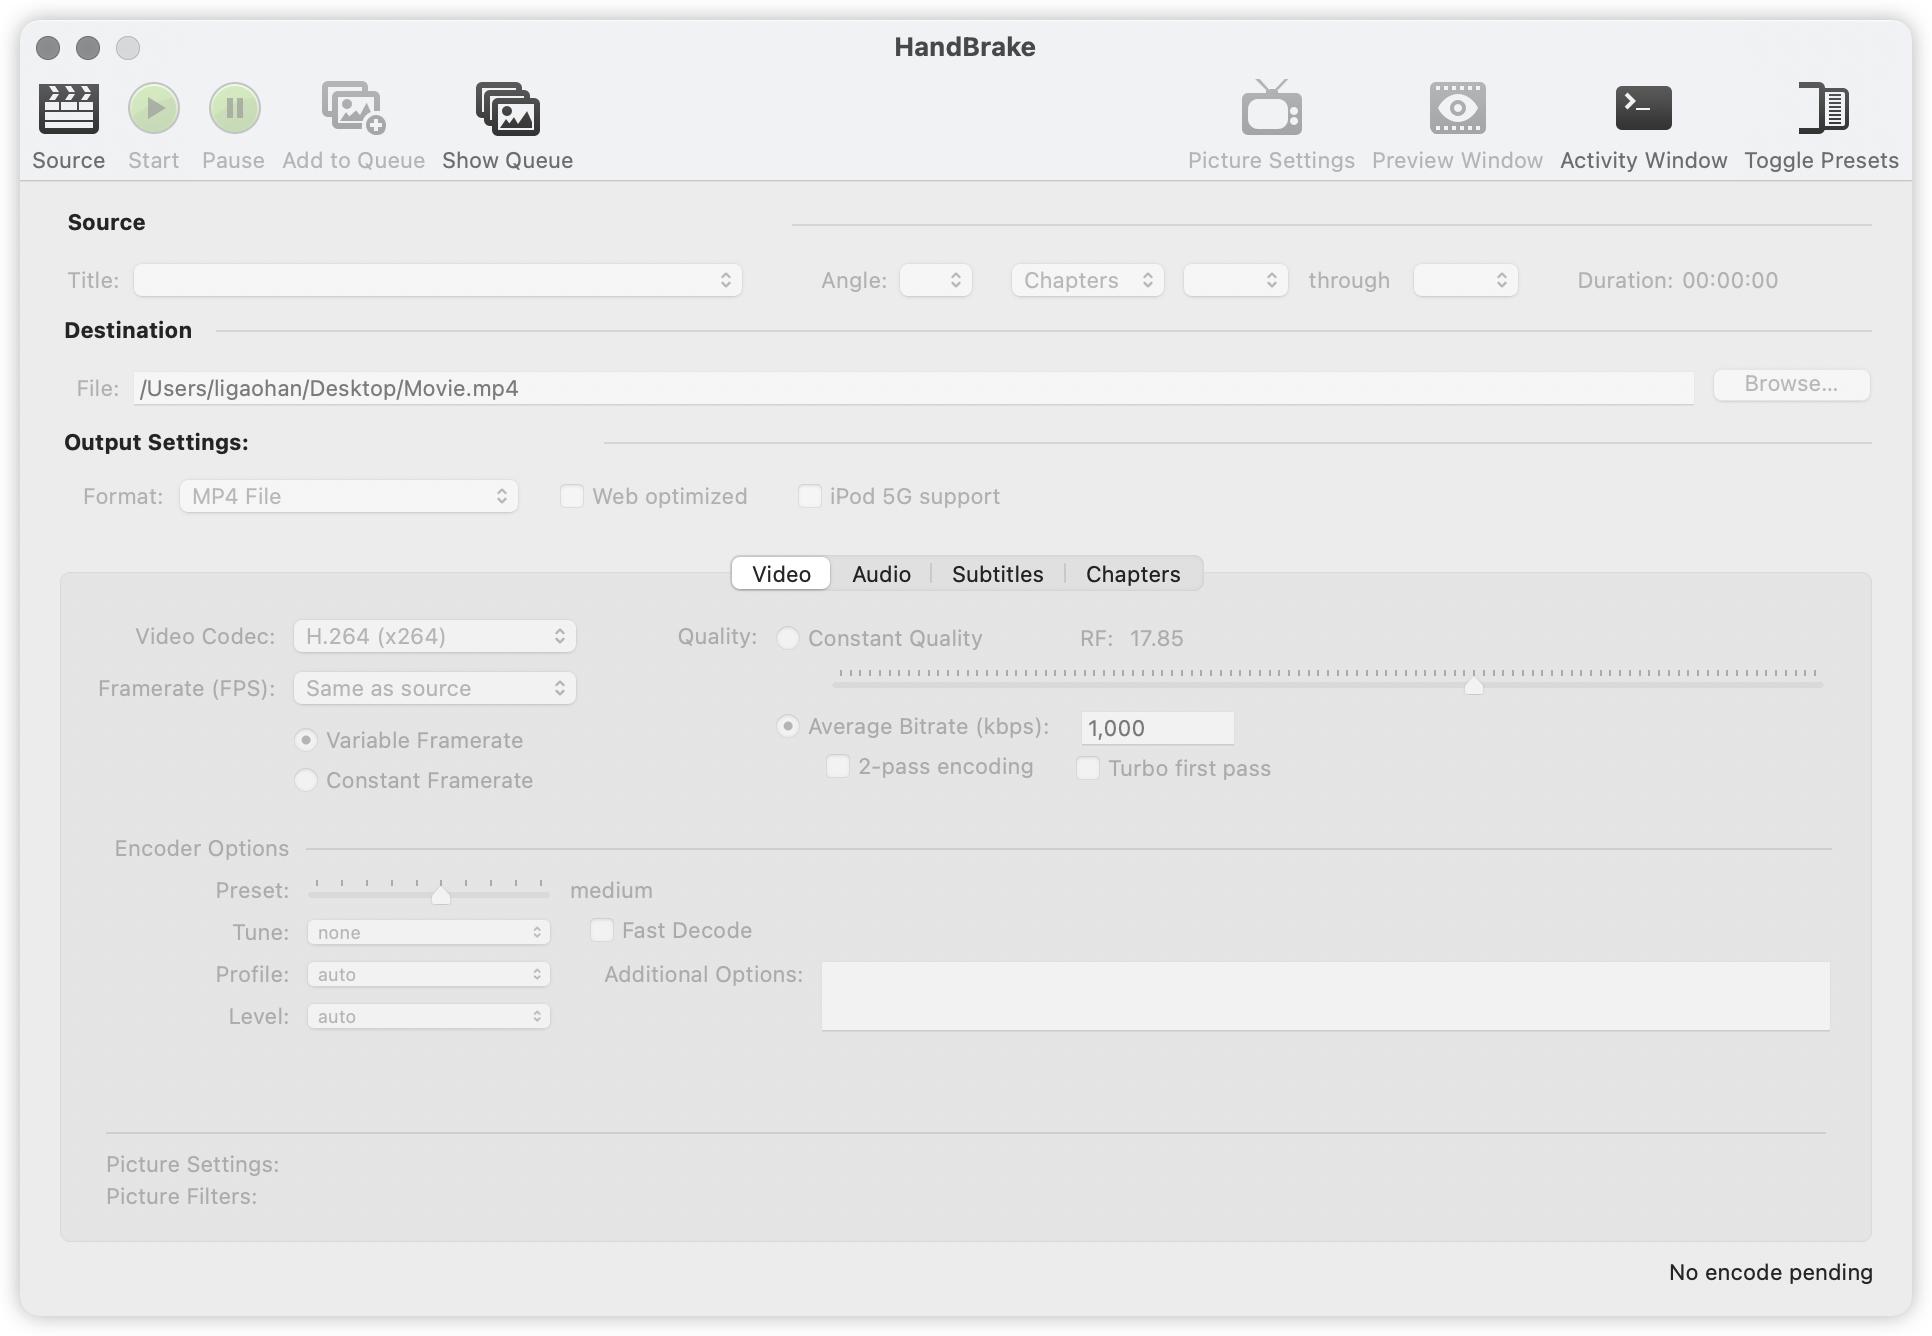
Task: Open the Video Codec H.264 dropdown
Action: click(434, 636)
